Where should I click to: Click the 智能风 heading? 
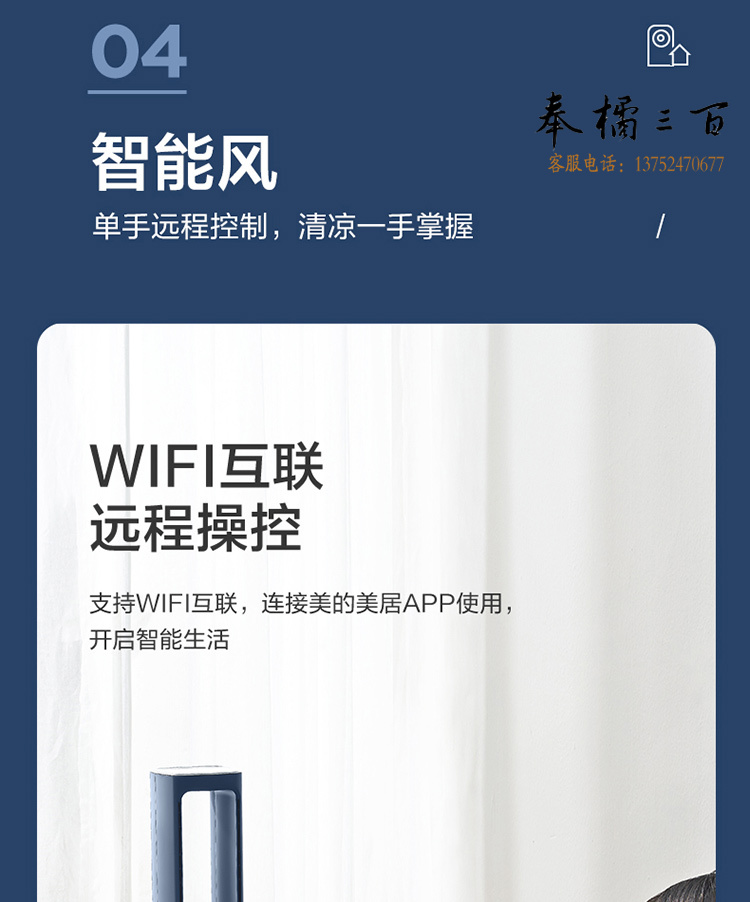[x=184, y=162]
